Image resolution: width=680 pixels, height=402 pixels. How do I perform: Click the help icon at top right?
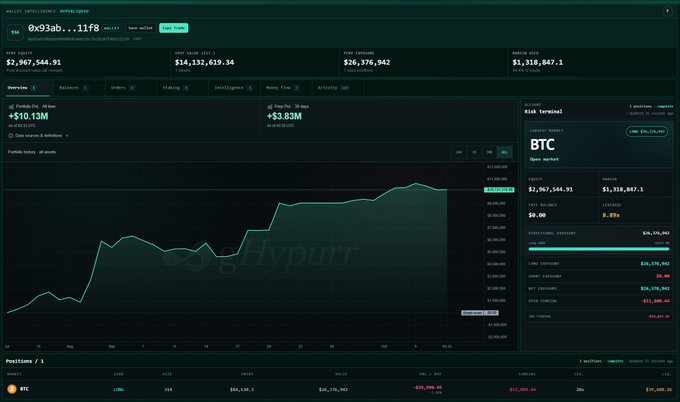point(667,11)
